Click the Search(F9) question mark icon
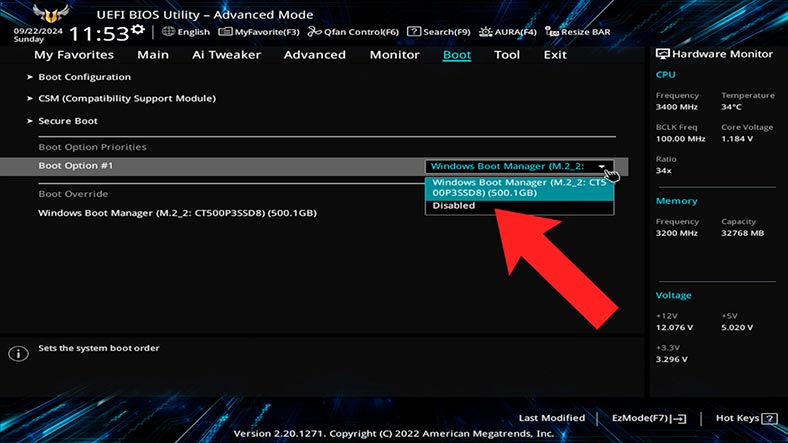This screenshot has width=788, height=443. (414, 32)
